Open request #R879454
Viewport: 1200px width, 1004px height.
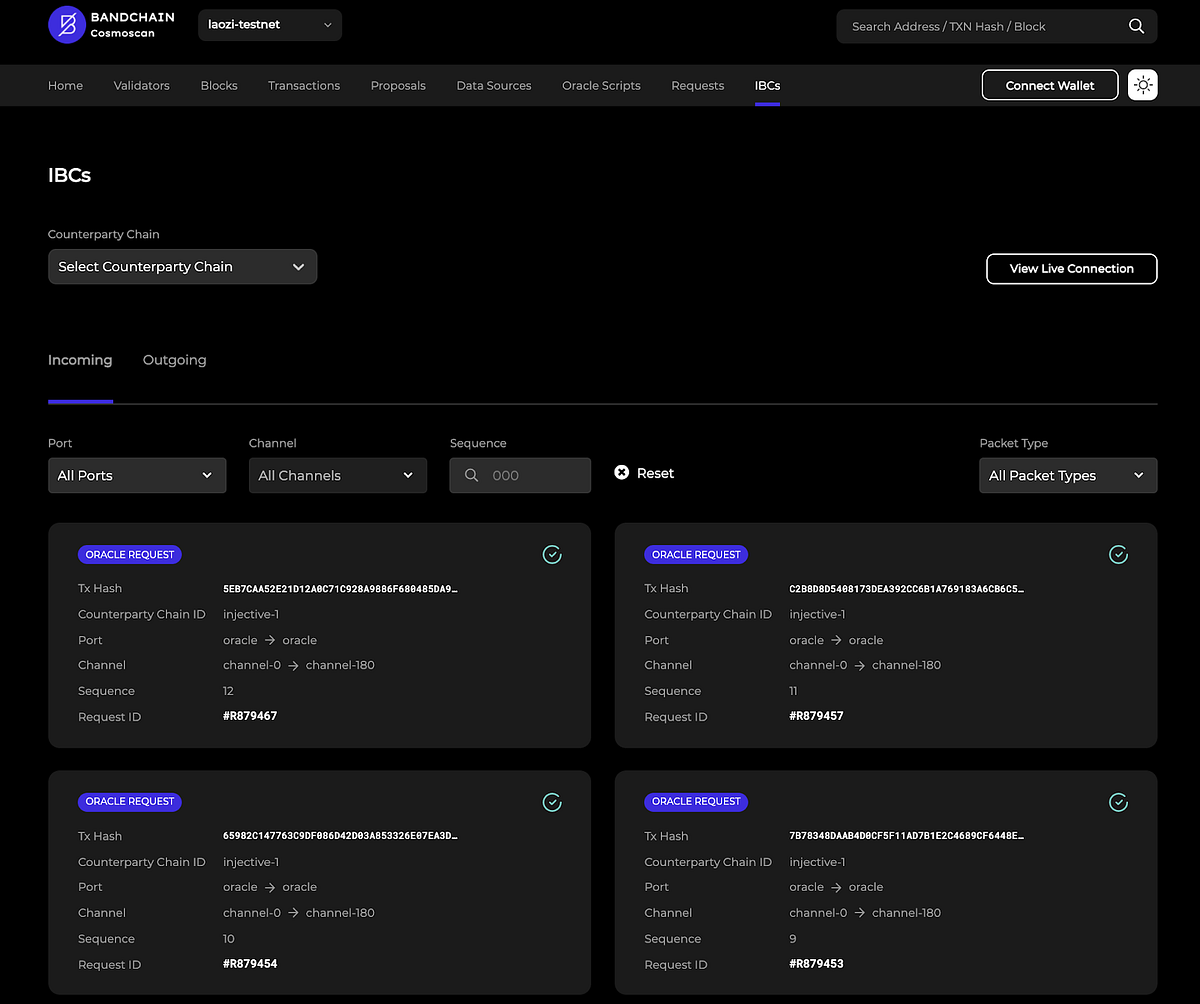click(250, 964)
